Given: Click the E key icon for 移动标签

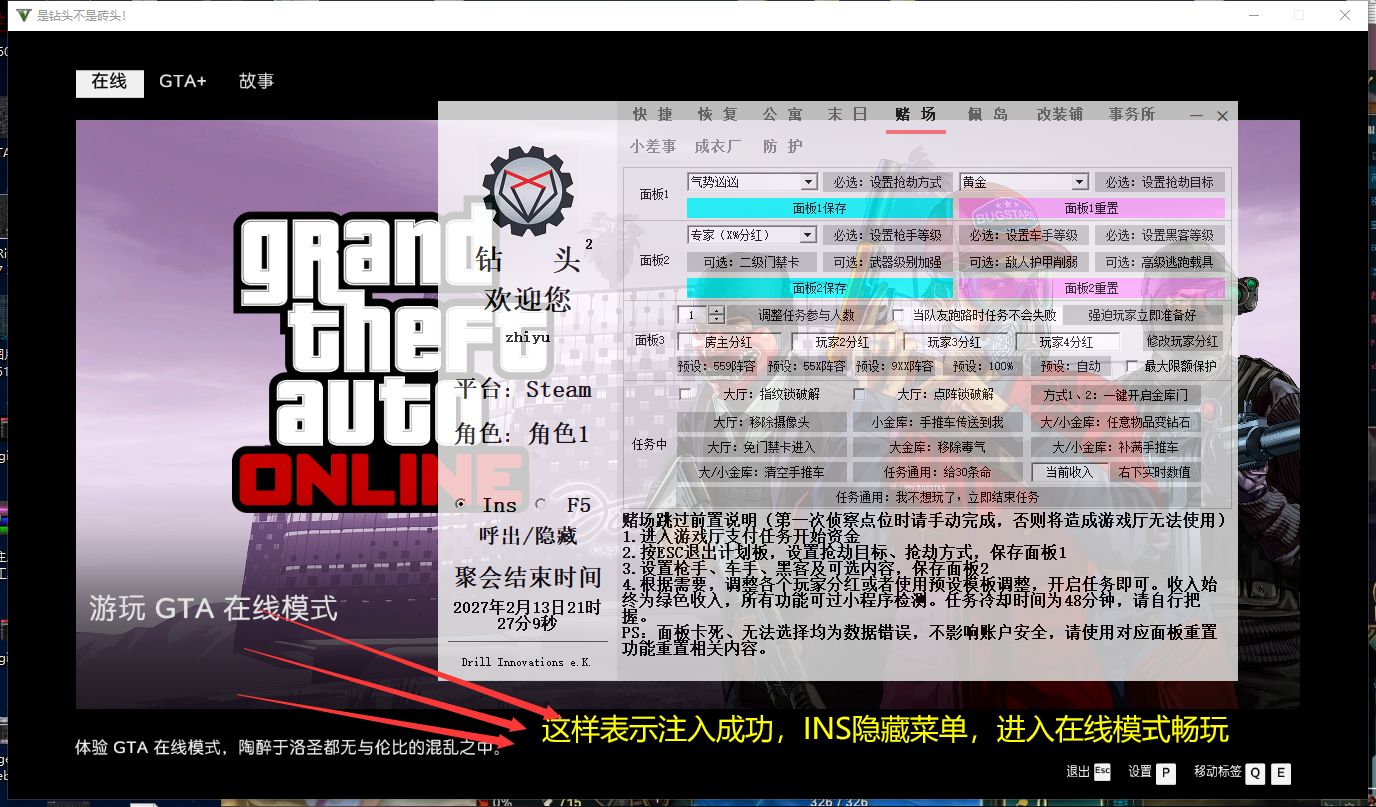Looking at the screenshot, I should (1280, 773).
